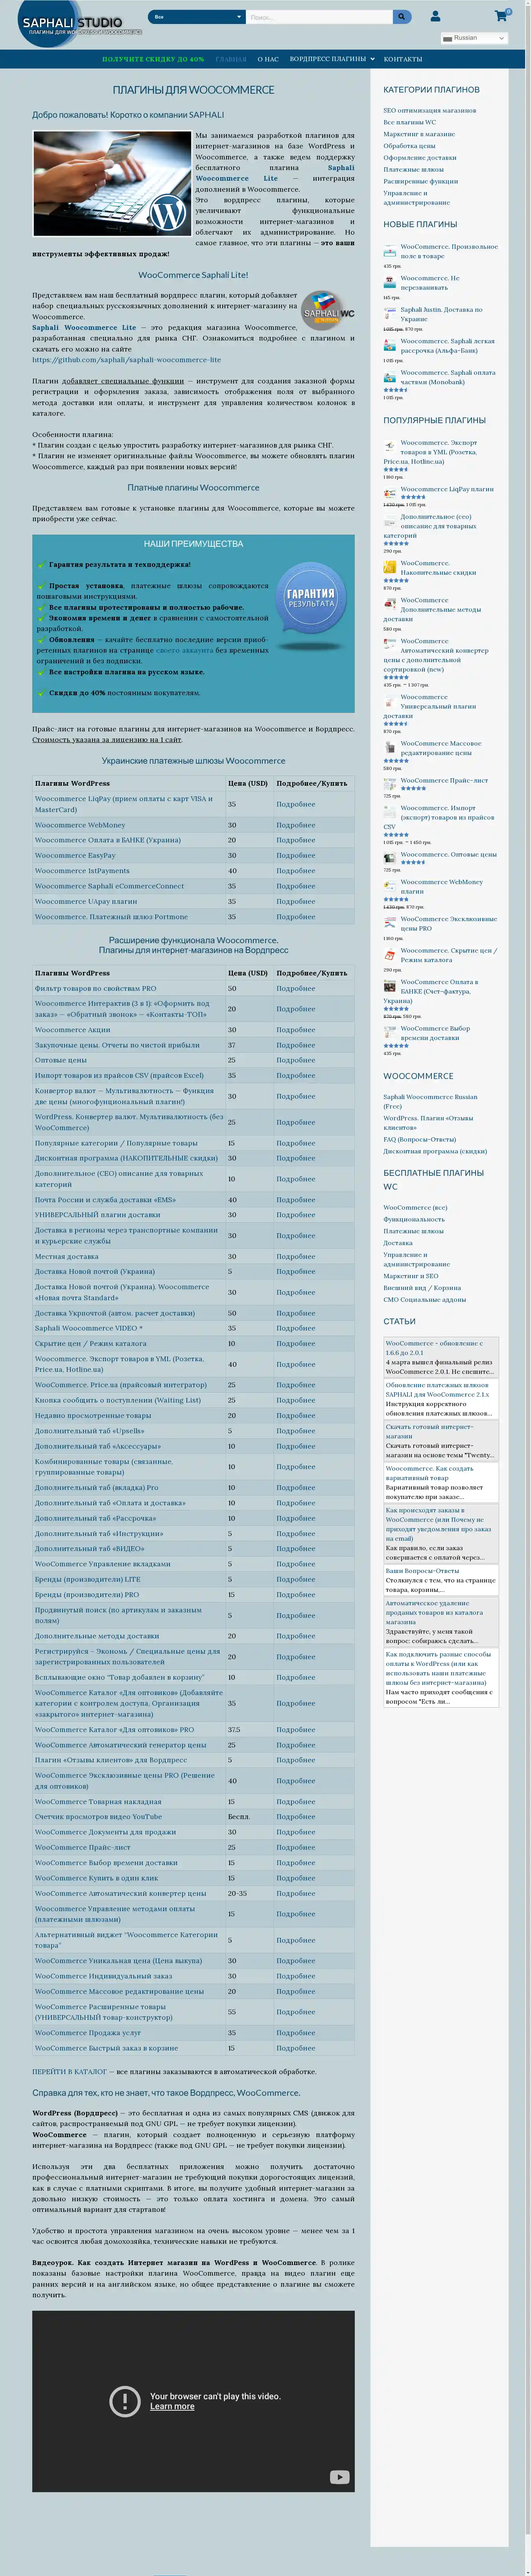Go to the 'Контакты' menu item
531x2576 pixels.
403,59
